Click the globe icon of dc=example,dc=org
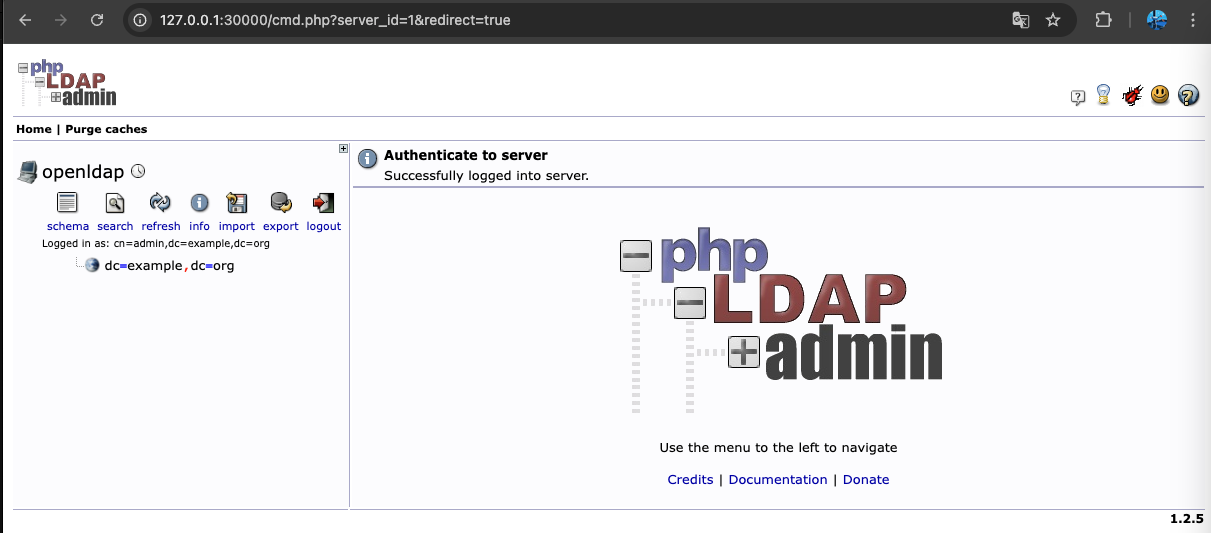Viewport: 1211px width, 533px height. [x=92, y=265]
